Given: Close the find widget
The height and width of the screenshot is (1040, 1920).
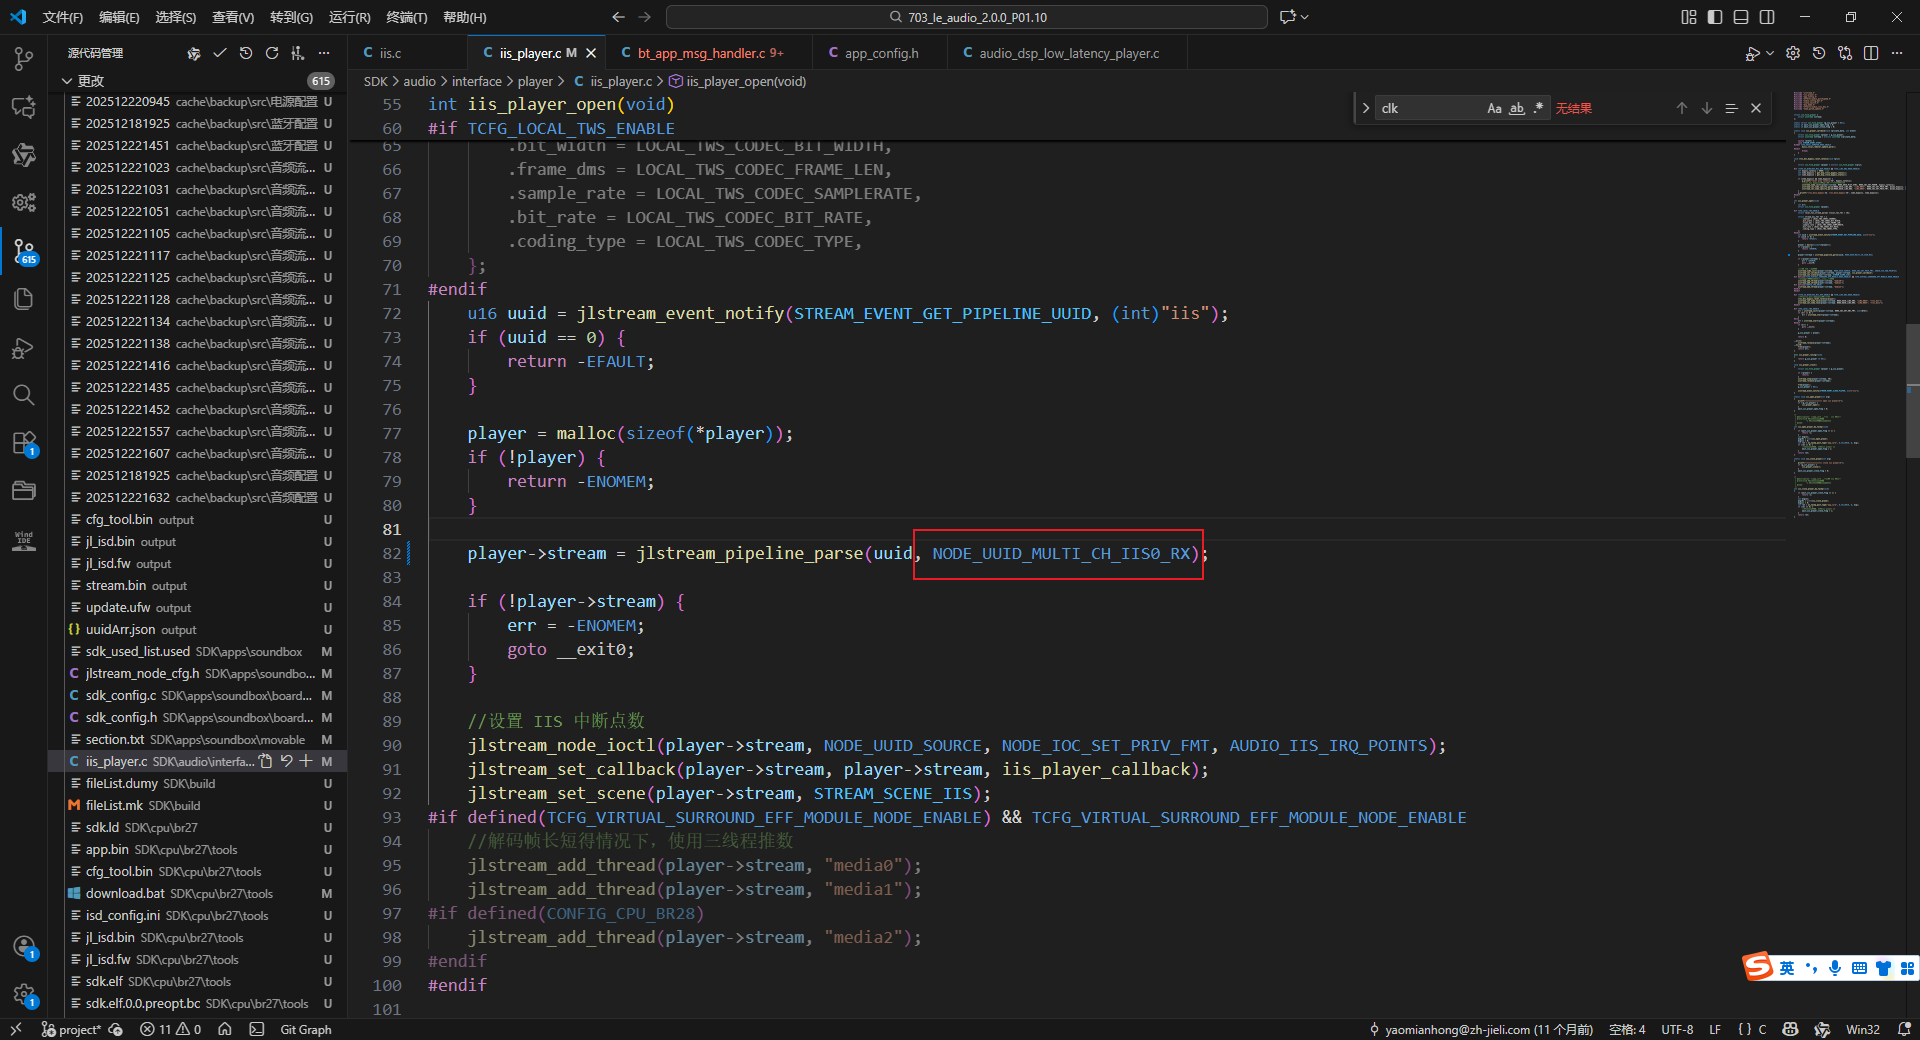Looking at the screenshot, I should coord(1756,108).
